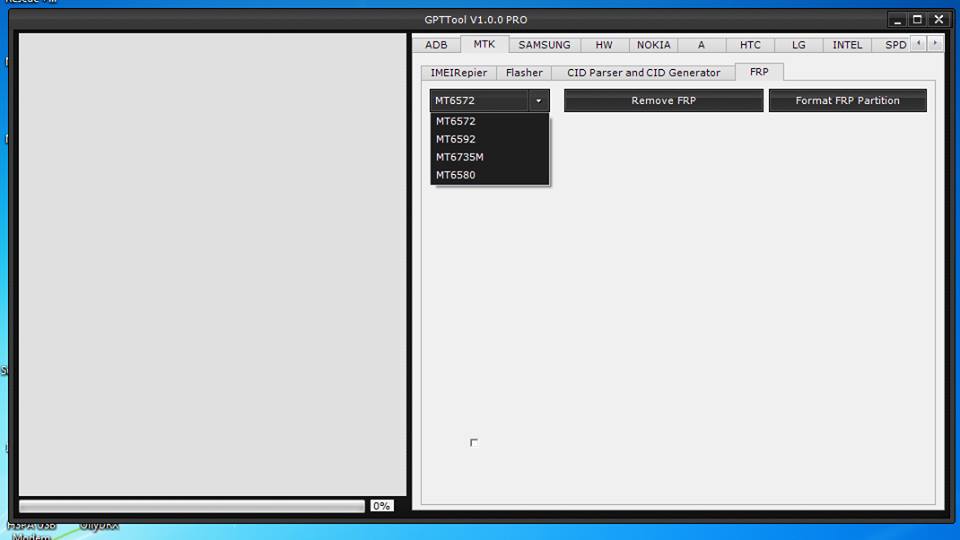Image resolution: width=960 pixels, height=540 pixels.
Task: Select the tab labeled A
Action: click(701, 45)
